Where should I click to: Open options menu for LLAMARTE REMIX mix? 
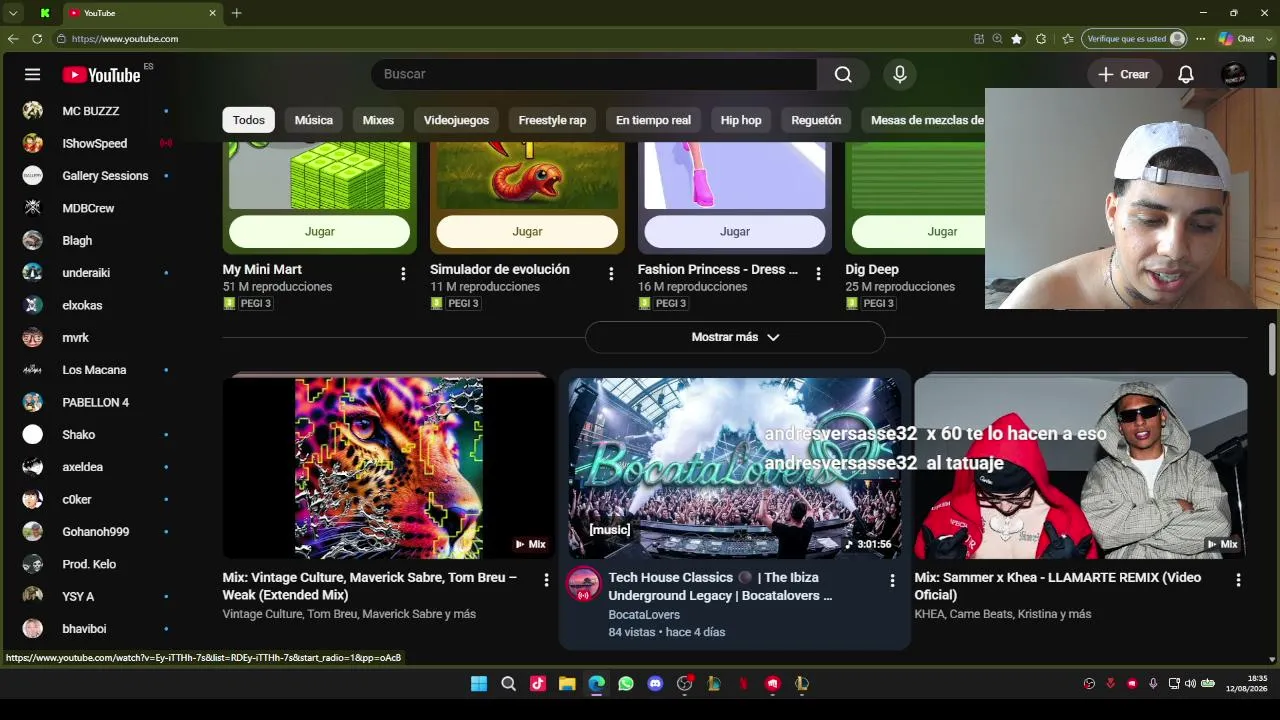pyautogui.click(x=1238, y=580)
